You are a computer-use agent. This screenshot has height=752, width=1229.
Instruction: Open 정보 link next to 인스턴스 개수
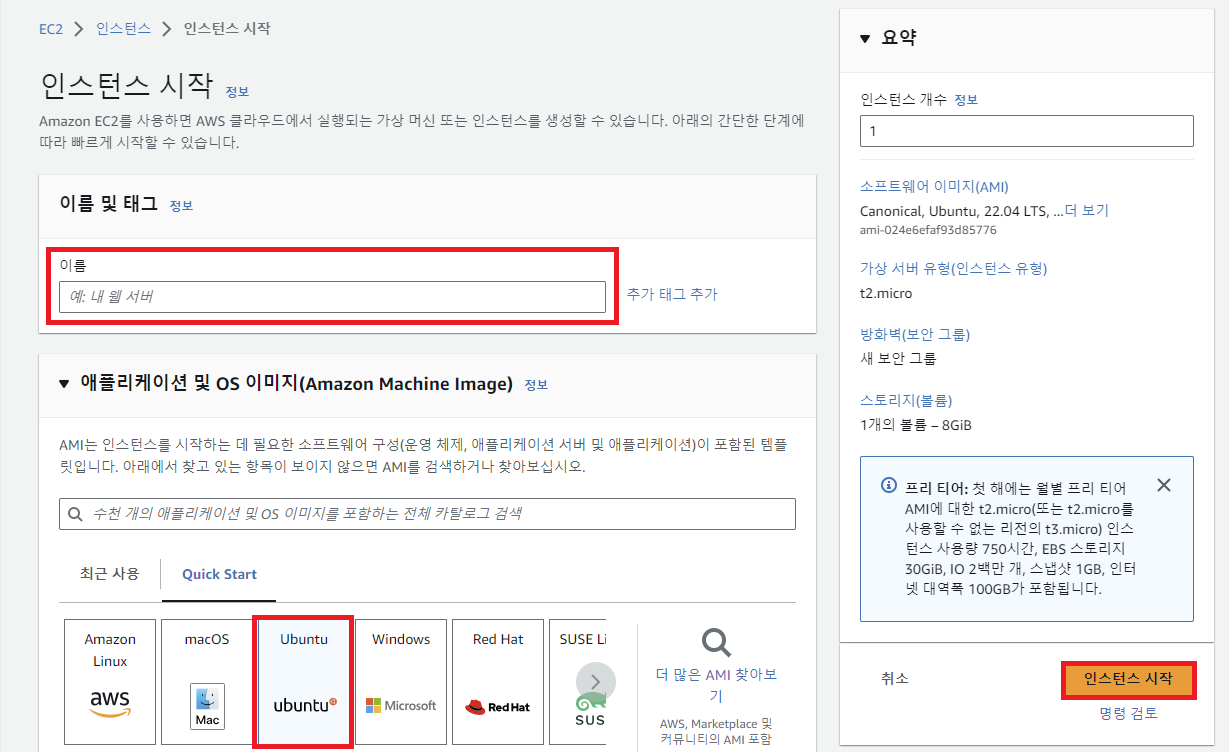966,100
